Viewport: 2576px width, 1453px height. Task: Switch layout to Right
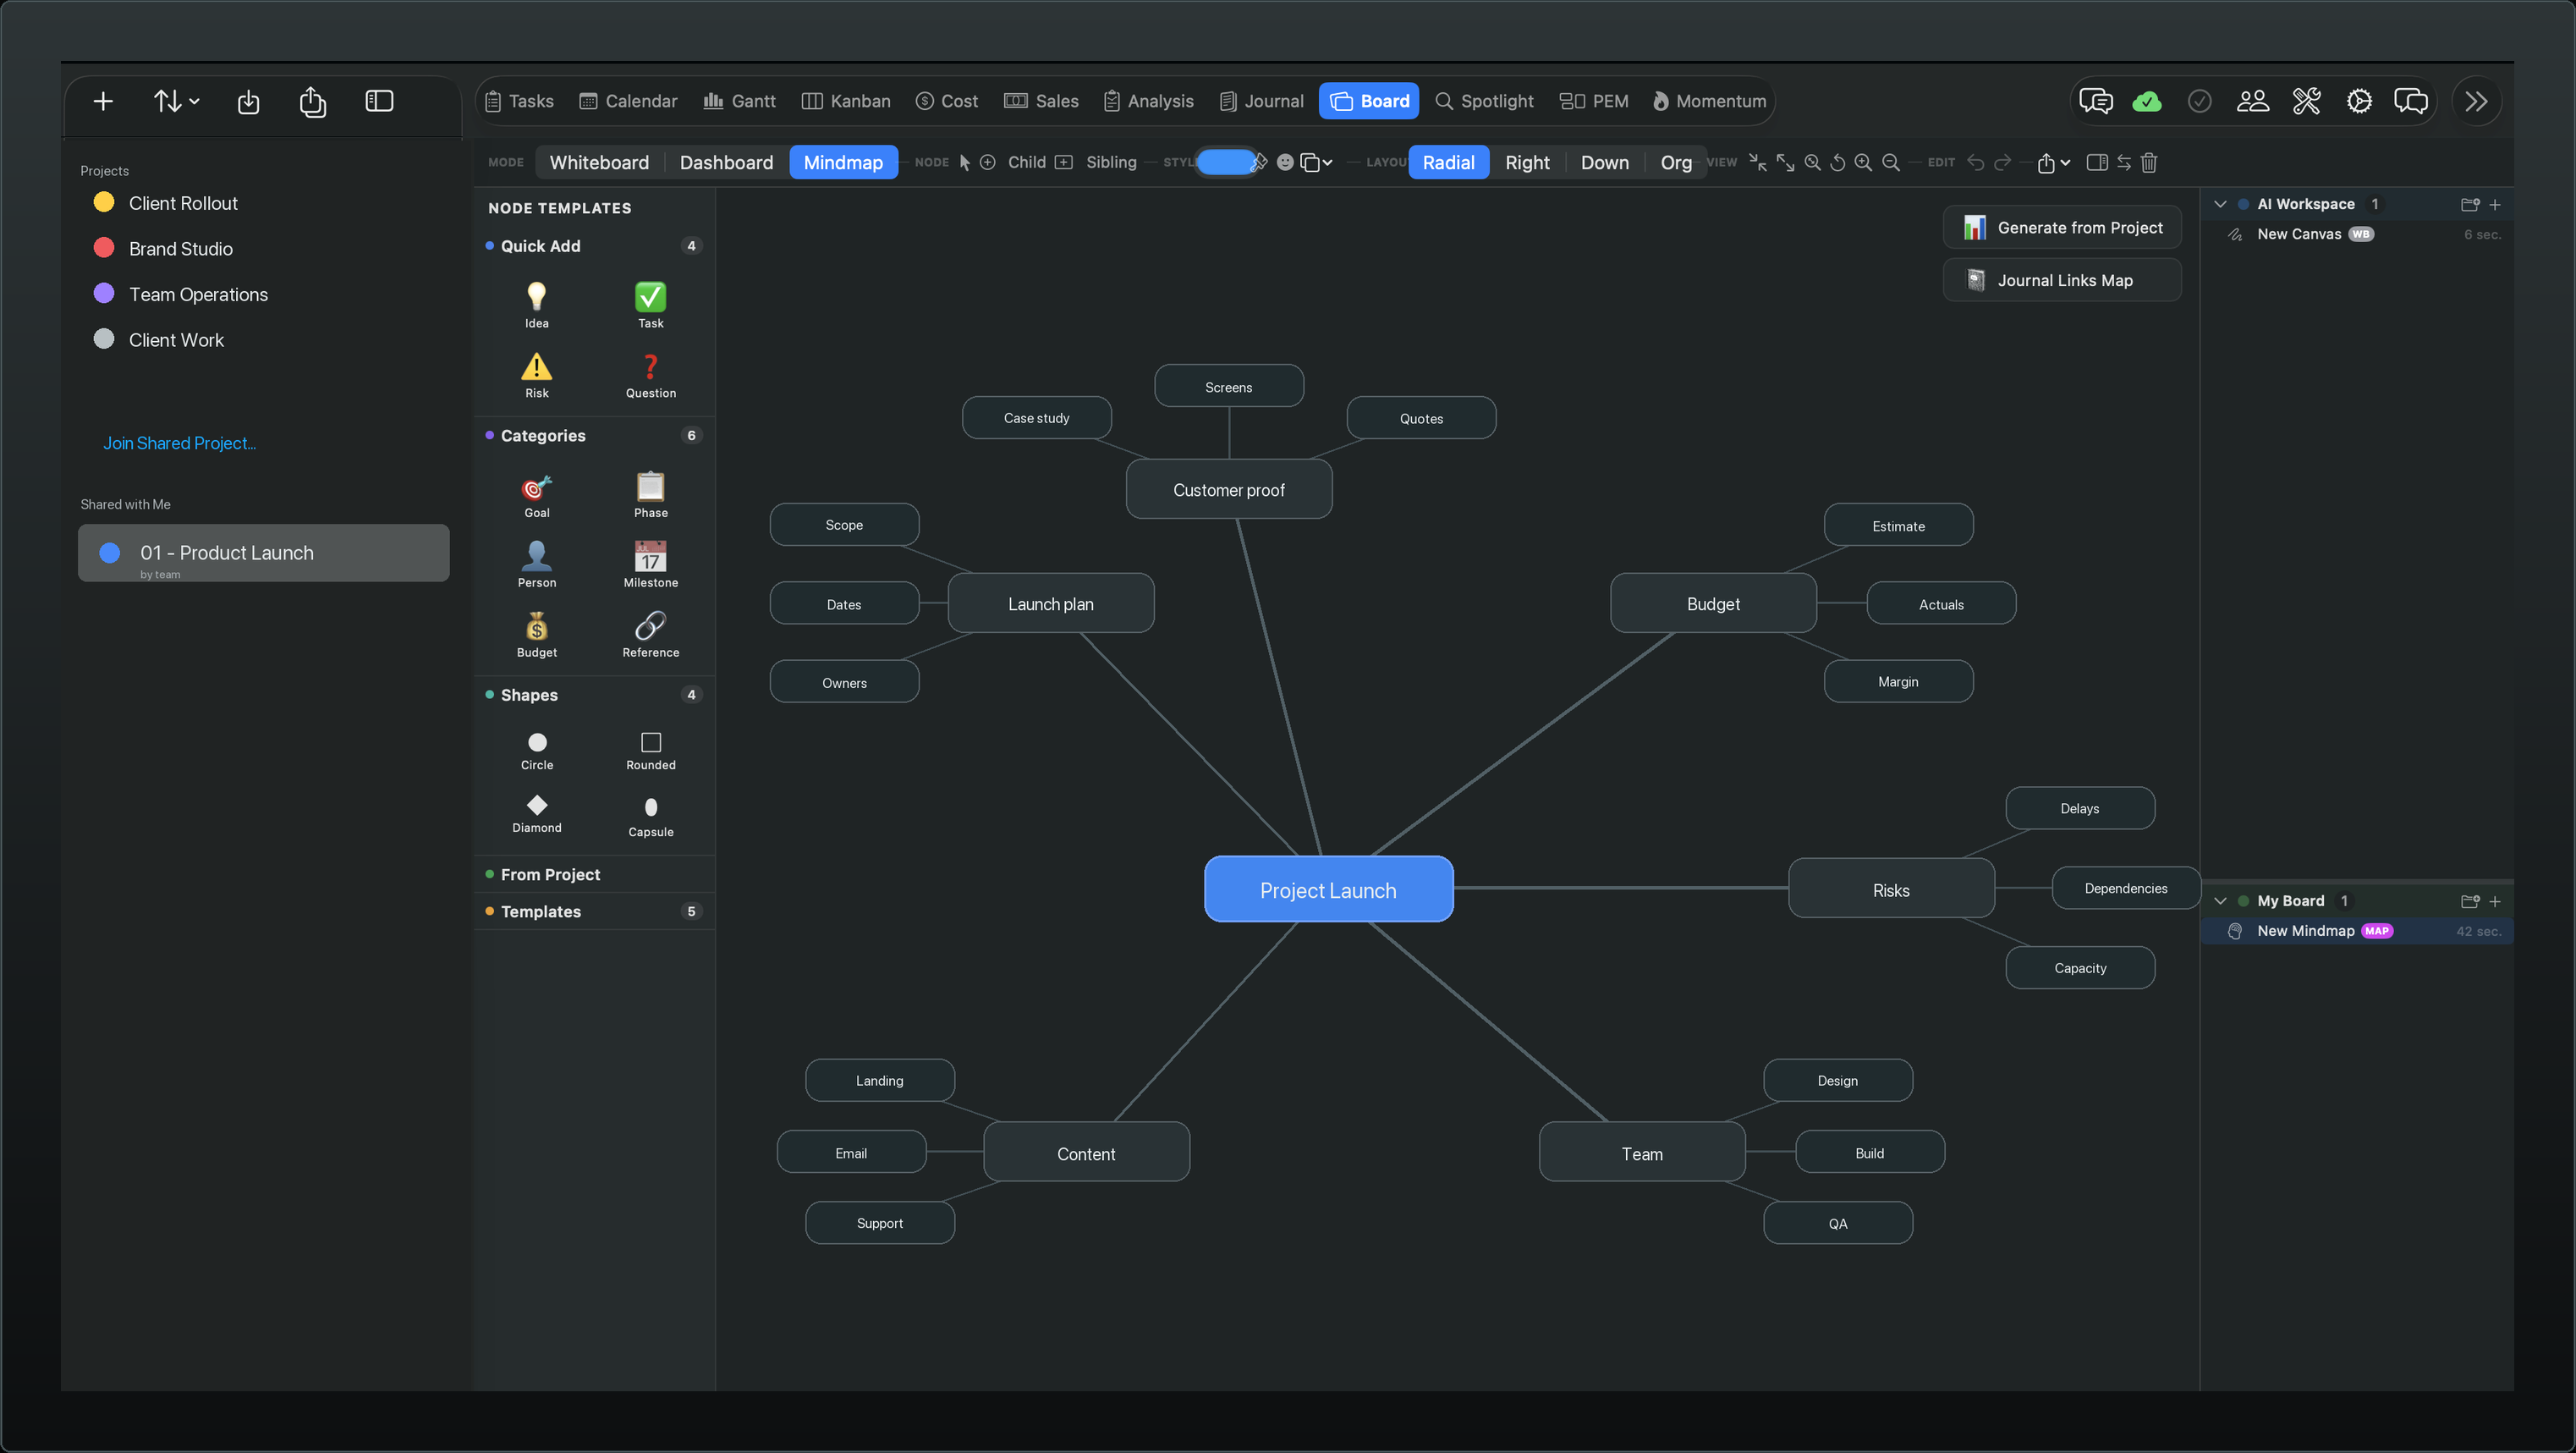tap(1527, 162)
